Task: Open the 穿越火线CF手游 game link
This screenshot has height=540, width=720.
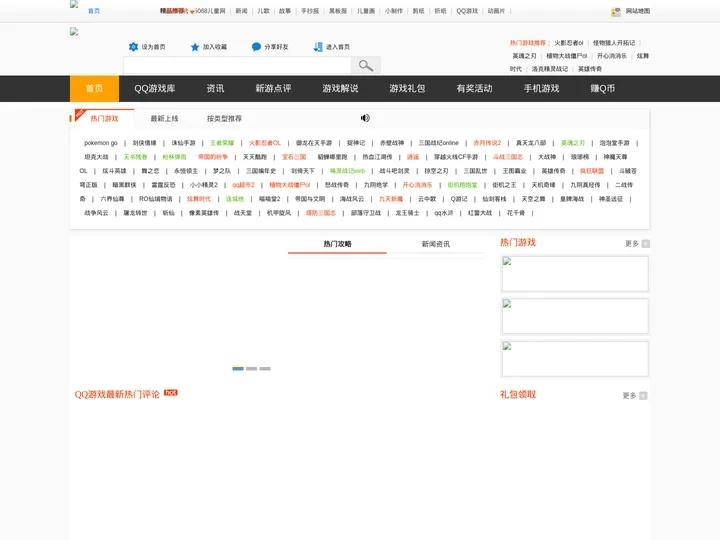Action: (456, 157)
